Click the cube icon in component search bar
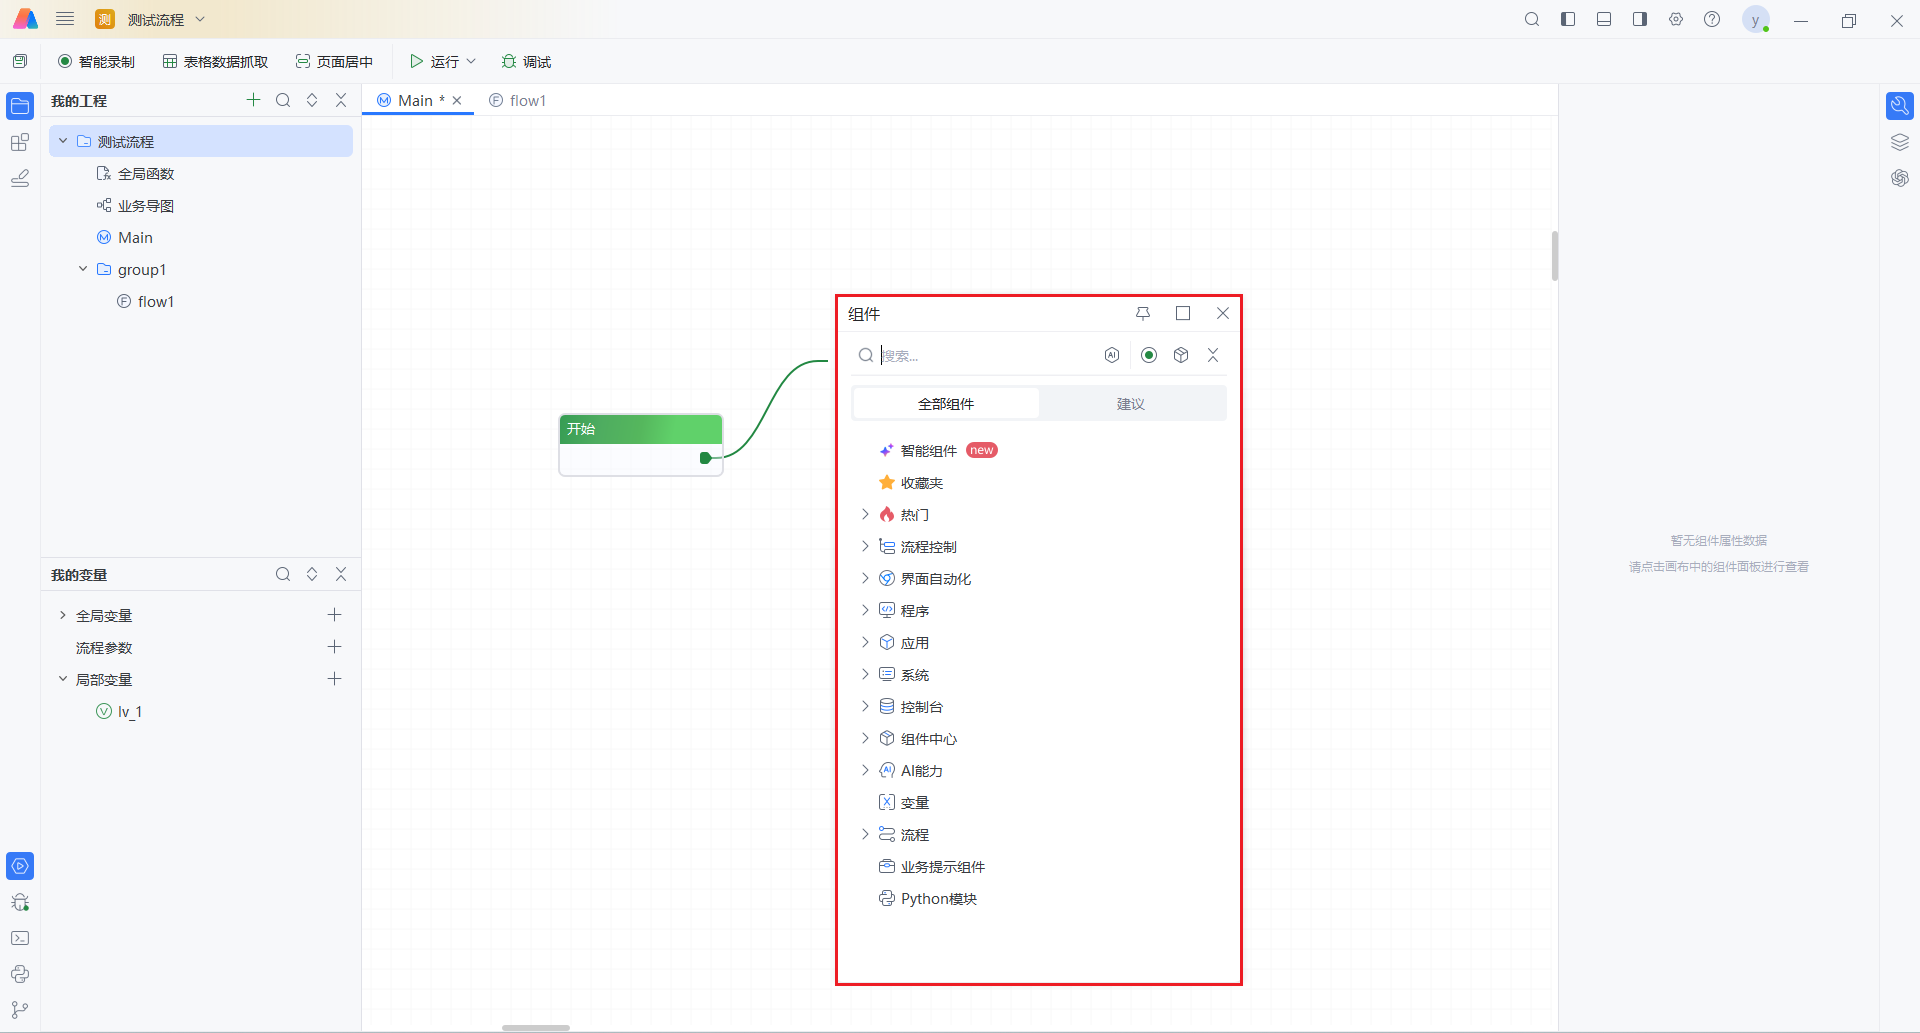This screenshot has width=1920, height=1033. (1181, 356)
